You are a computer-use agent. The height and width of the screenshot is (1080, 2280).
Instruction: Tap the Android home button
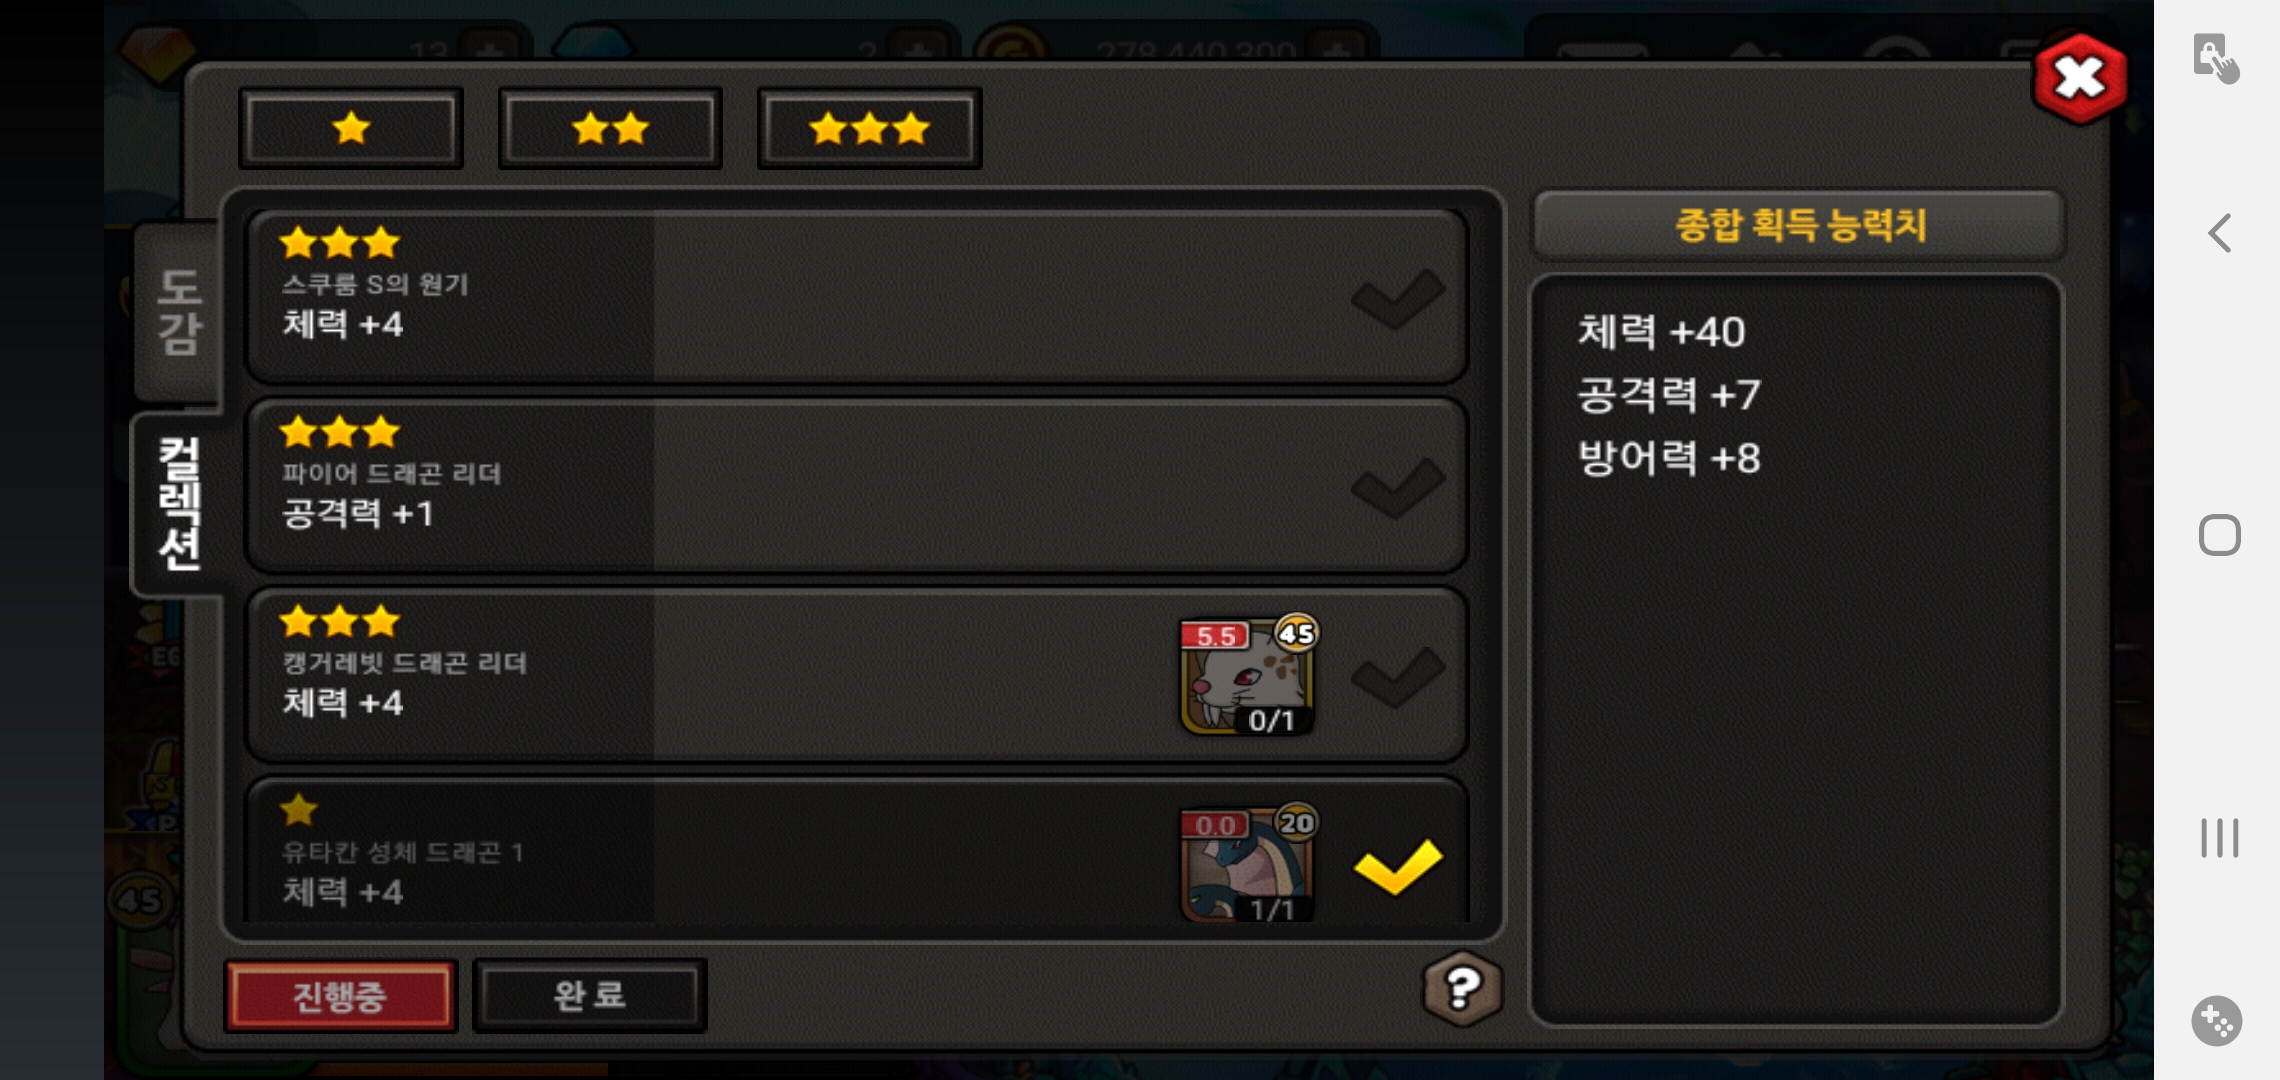2219,535
